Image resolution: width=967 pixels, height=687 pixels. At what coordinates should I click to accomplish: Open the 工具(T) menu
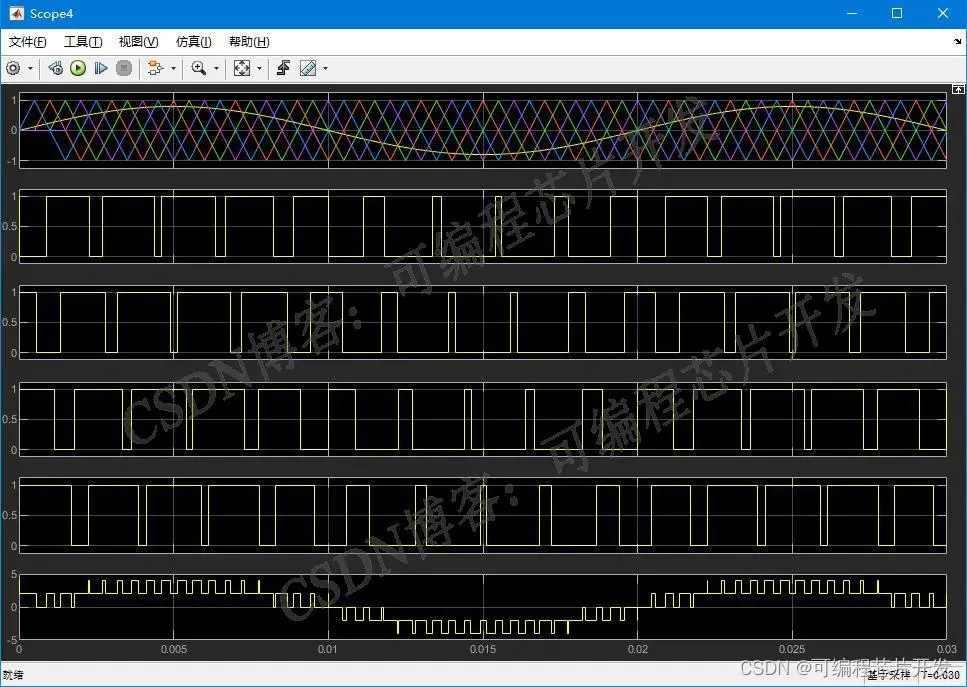pyautogui.click(x=83, y=42)
